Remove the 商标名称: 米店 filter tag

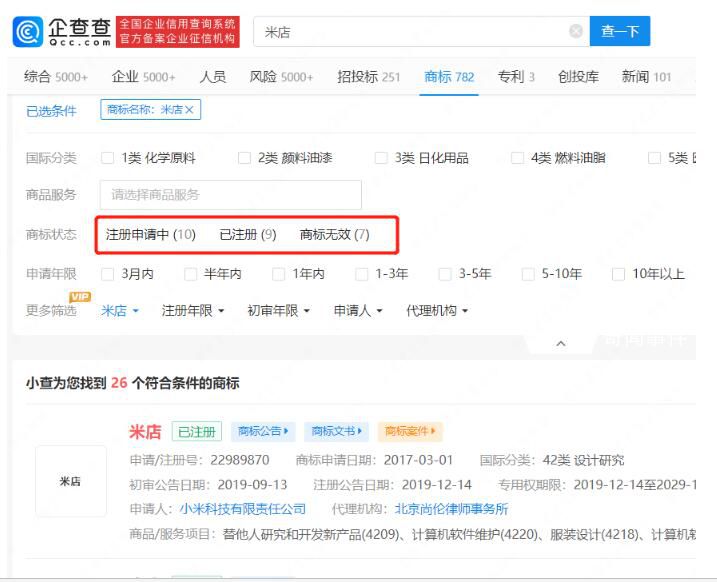click(x=189, y=110)
